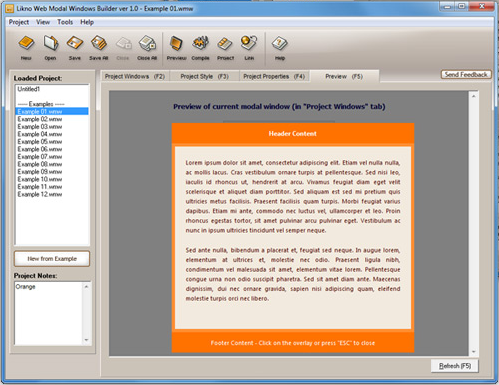Select Example 02.wmw in the list
This screenshot has height=385, width=499.
[x=52, y=119]
